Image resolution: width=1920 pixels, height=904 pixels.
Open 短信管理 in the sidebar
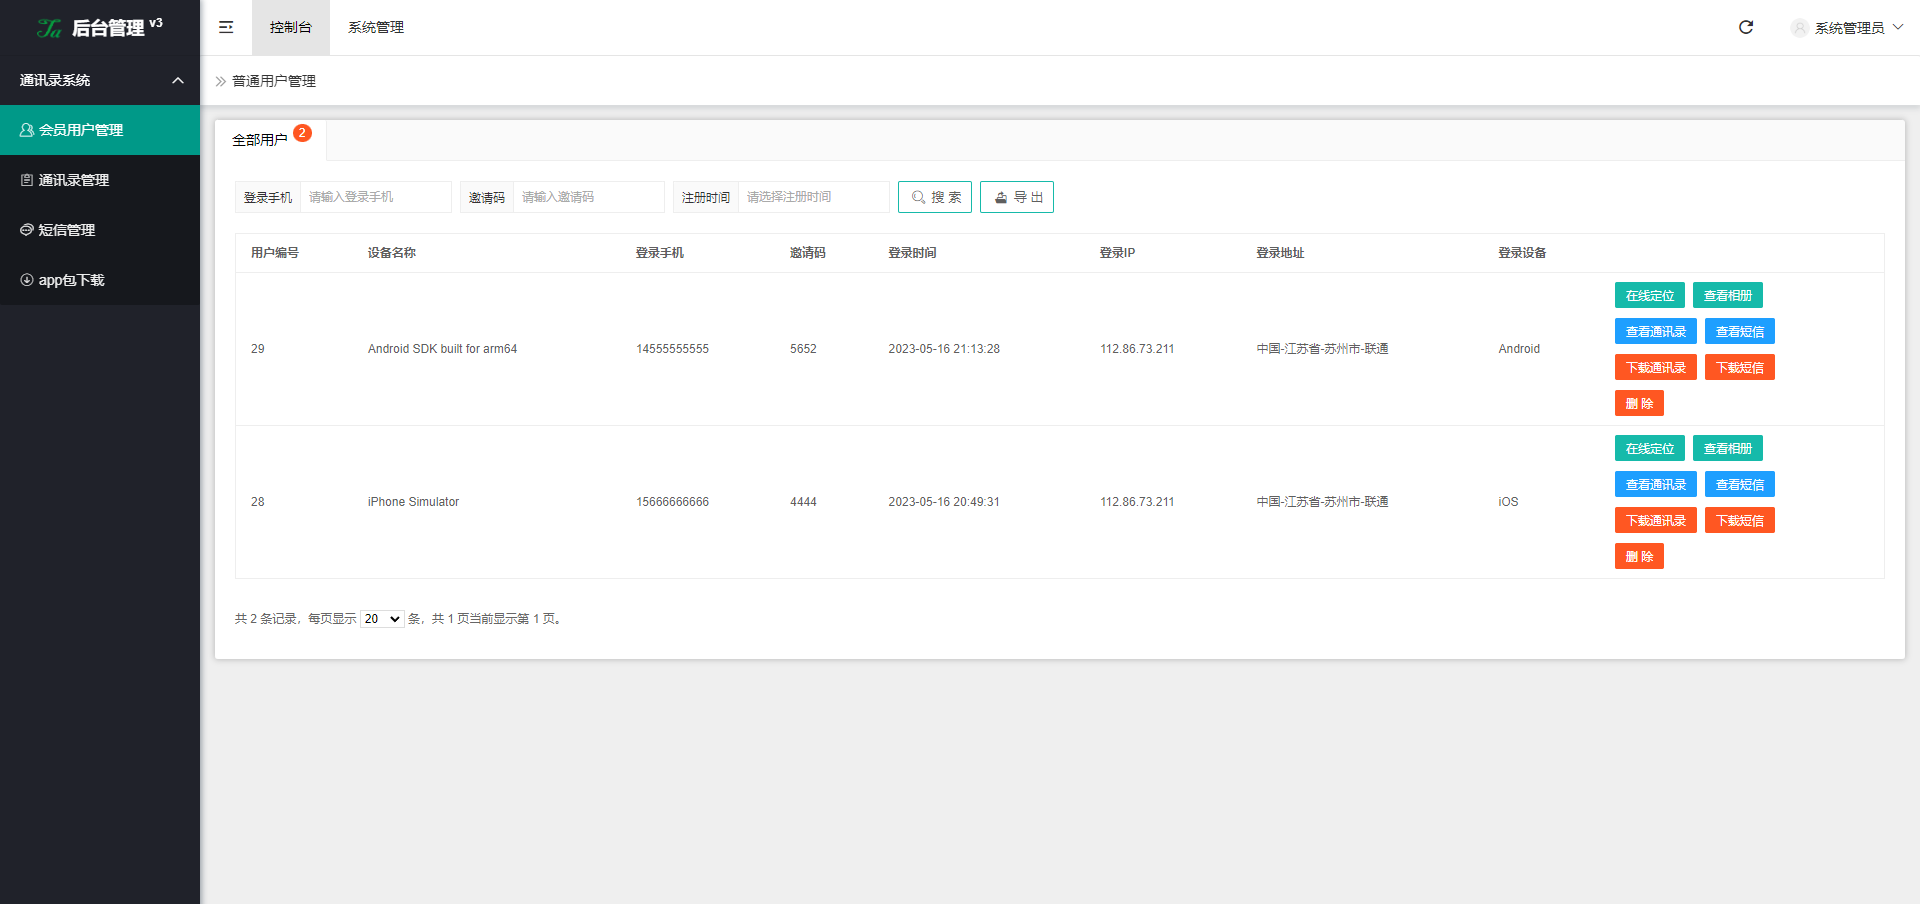coord(66,230)
